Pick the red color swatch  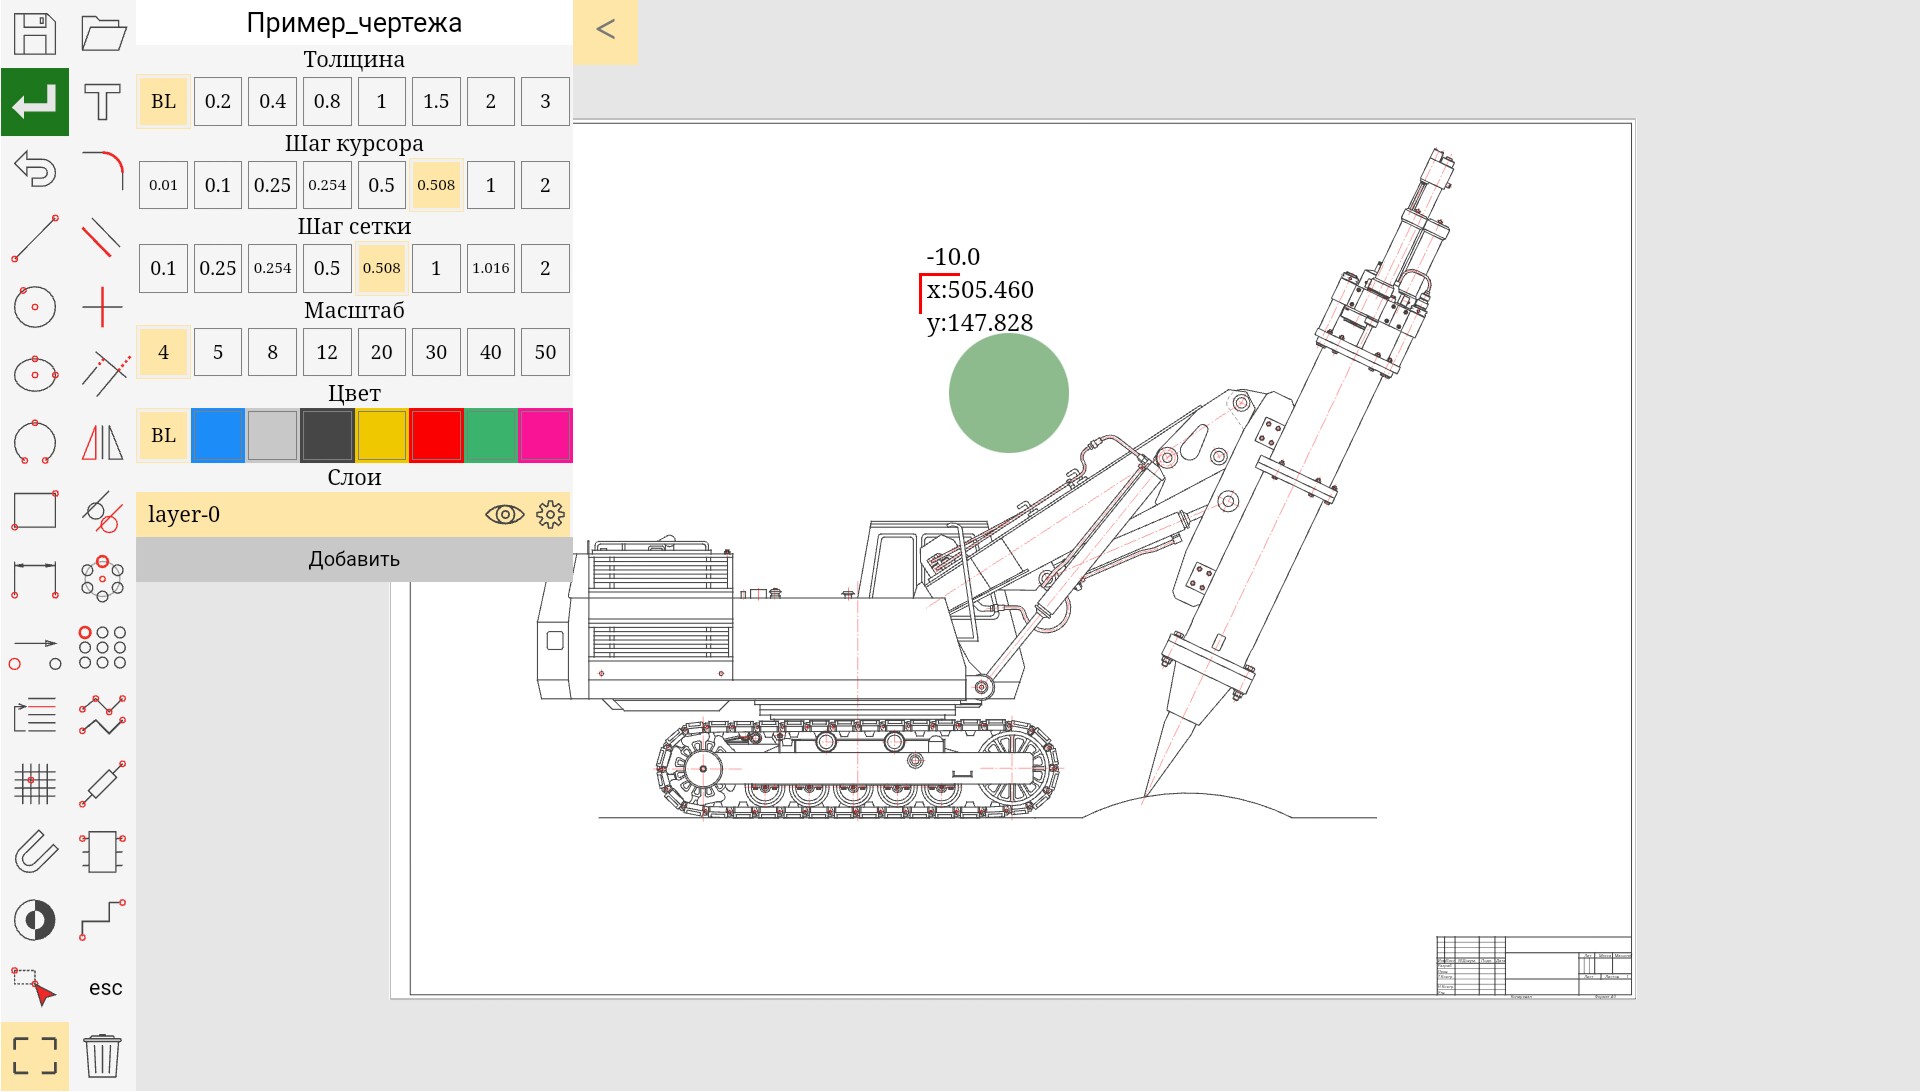pos(436,435)
